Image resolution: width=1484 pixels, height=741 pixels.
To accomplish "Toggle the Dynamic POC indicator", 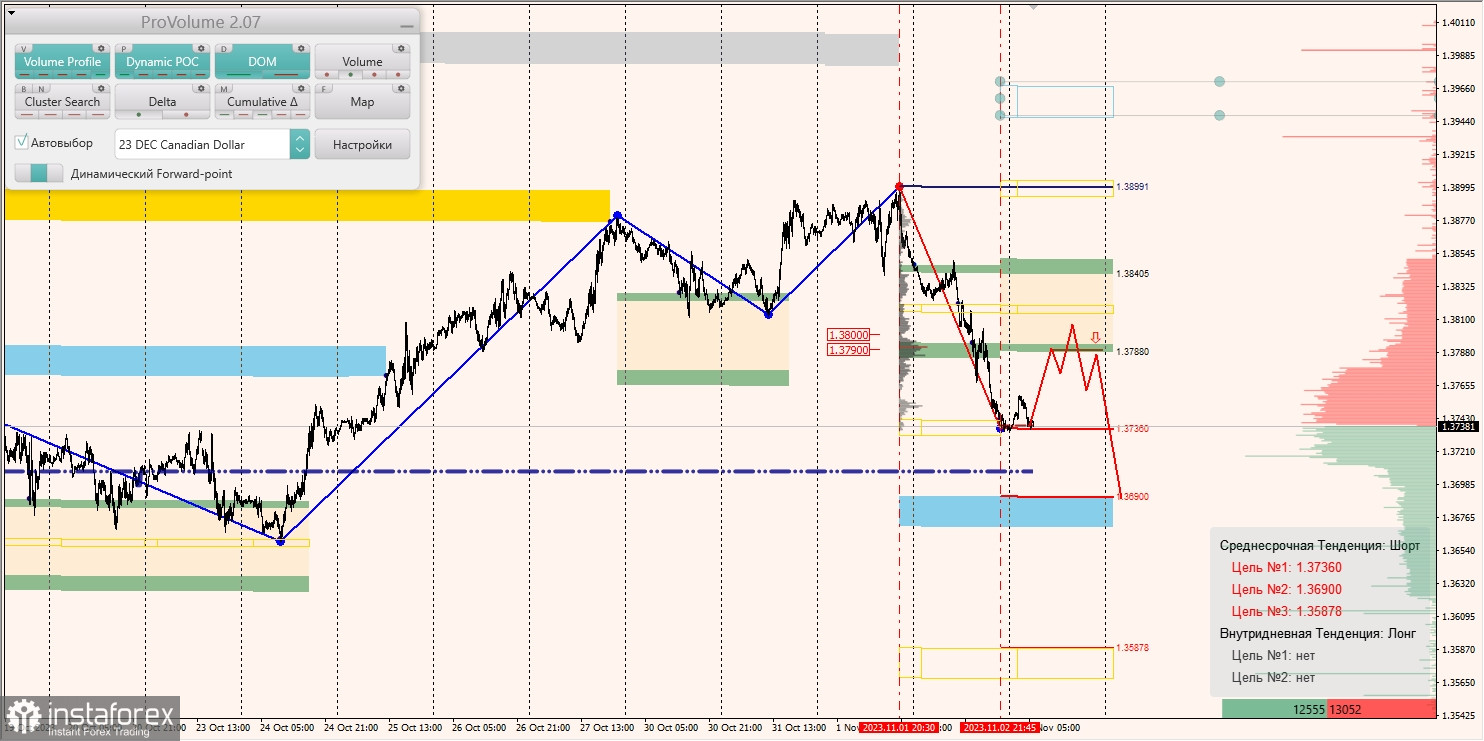I will coord(162,62).
